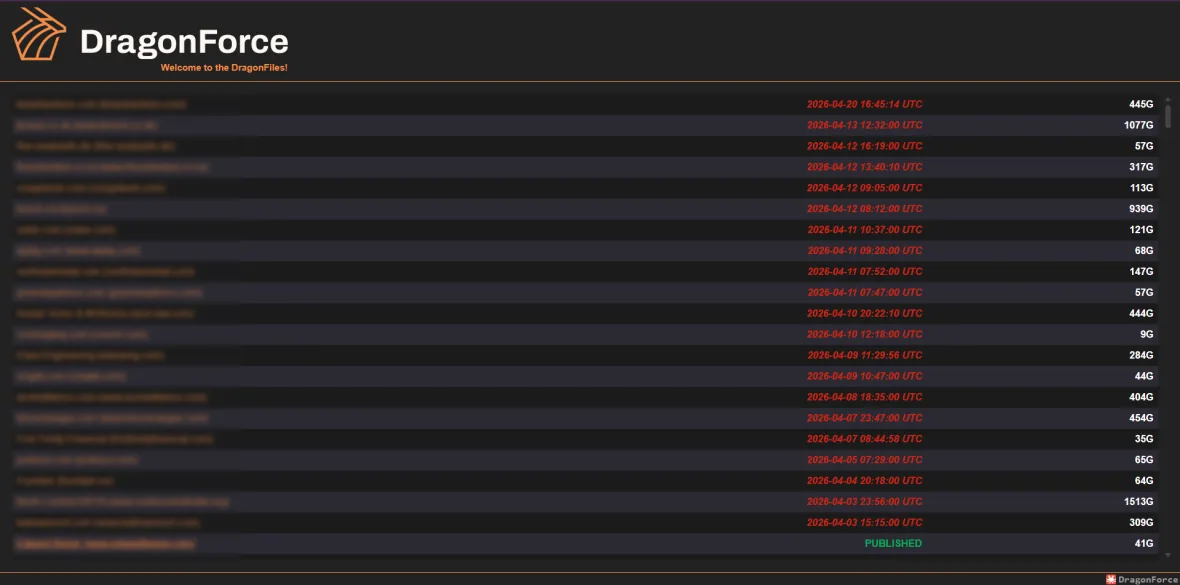Click date 2026-04-07 08:44:58 UTC
1180x585 pixels.
click(x=865, y=438)
